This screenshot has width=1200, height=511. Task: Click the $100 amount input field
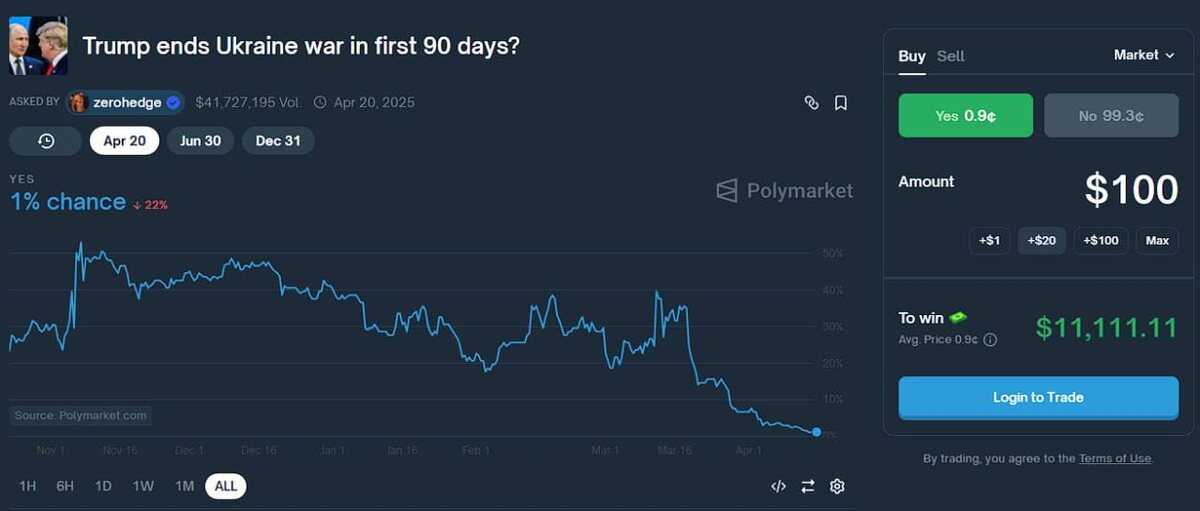(x=1131, y=190)
